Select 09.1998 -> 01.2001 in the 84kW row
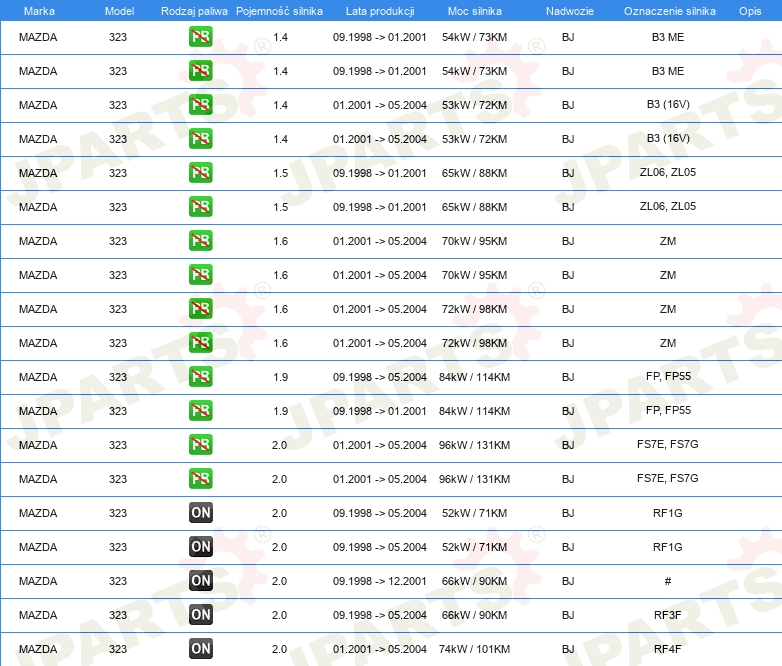This screenshot has height=666, width=782. click(380, 411)
